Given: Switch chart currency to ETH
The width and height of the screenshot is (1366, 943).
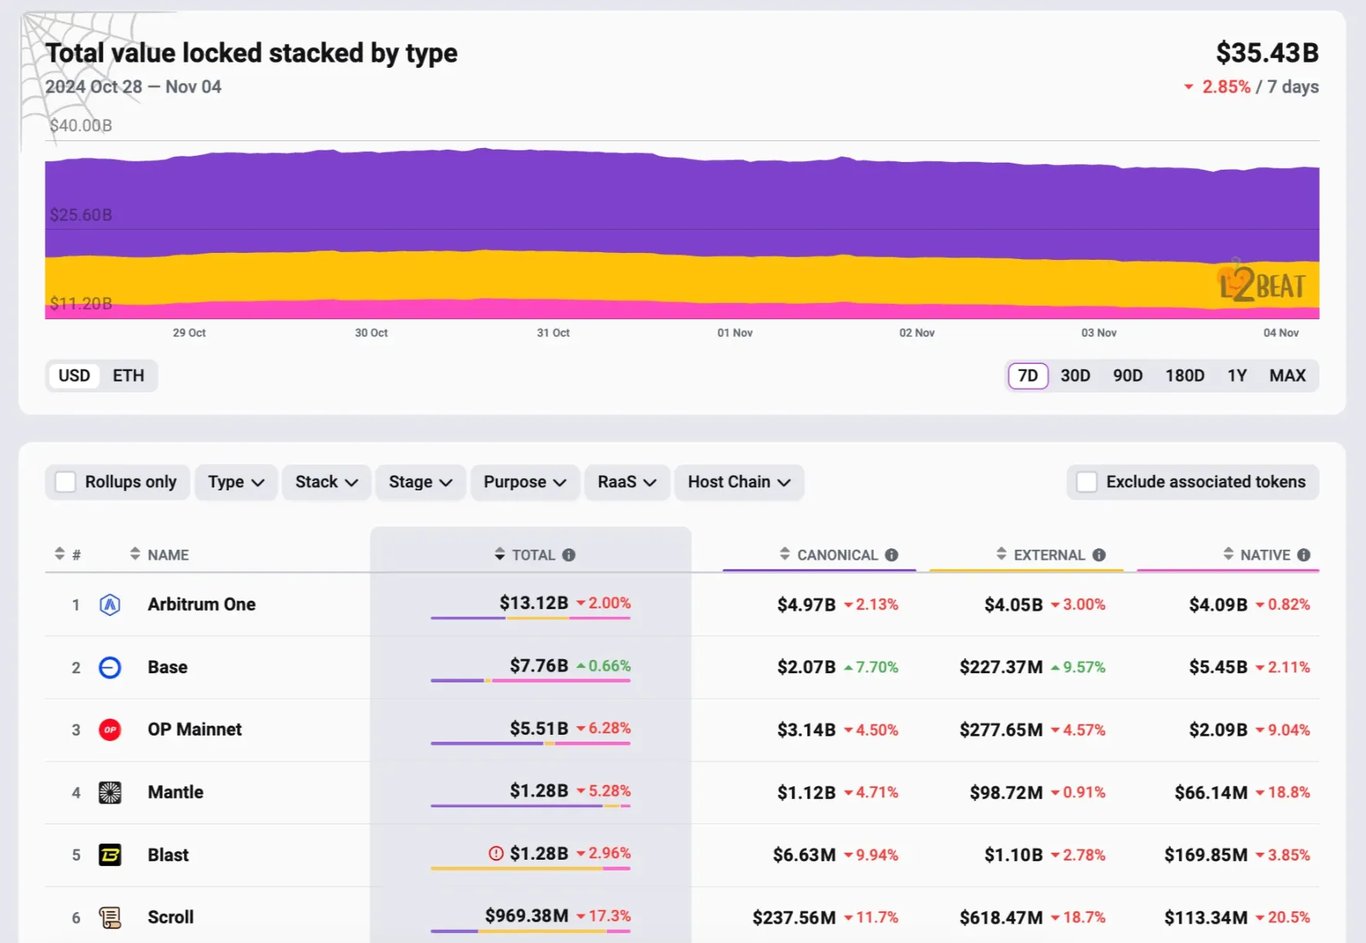Looking at the screenshot, I should [x=128, y=376].
